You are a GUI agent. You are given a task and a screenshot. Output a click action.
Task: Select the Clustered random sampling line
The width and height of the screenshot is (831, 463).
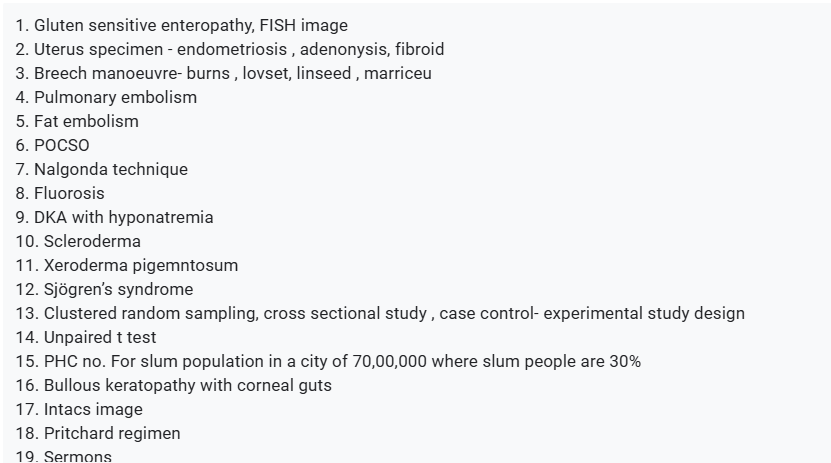tap(380, 313)
